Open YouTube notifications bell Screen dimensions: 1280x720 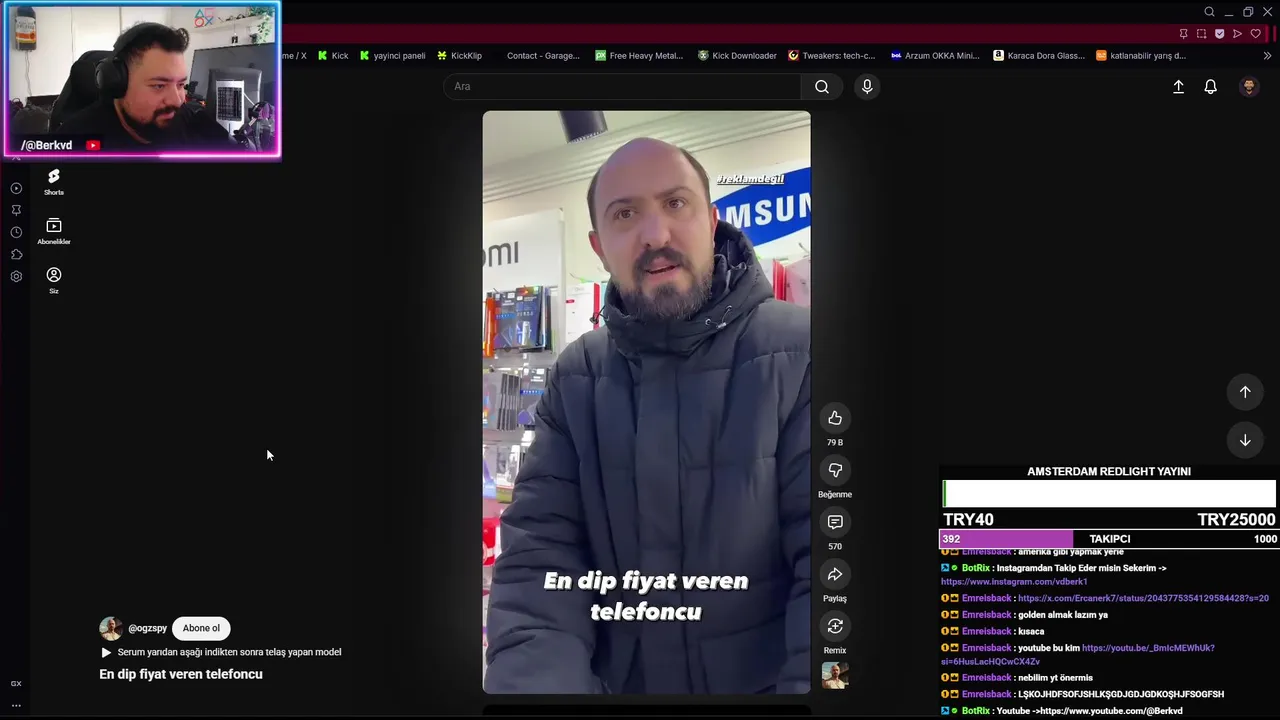[x=1210, y=87]
